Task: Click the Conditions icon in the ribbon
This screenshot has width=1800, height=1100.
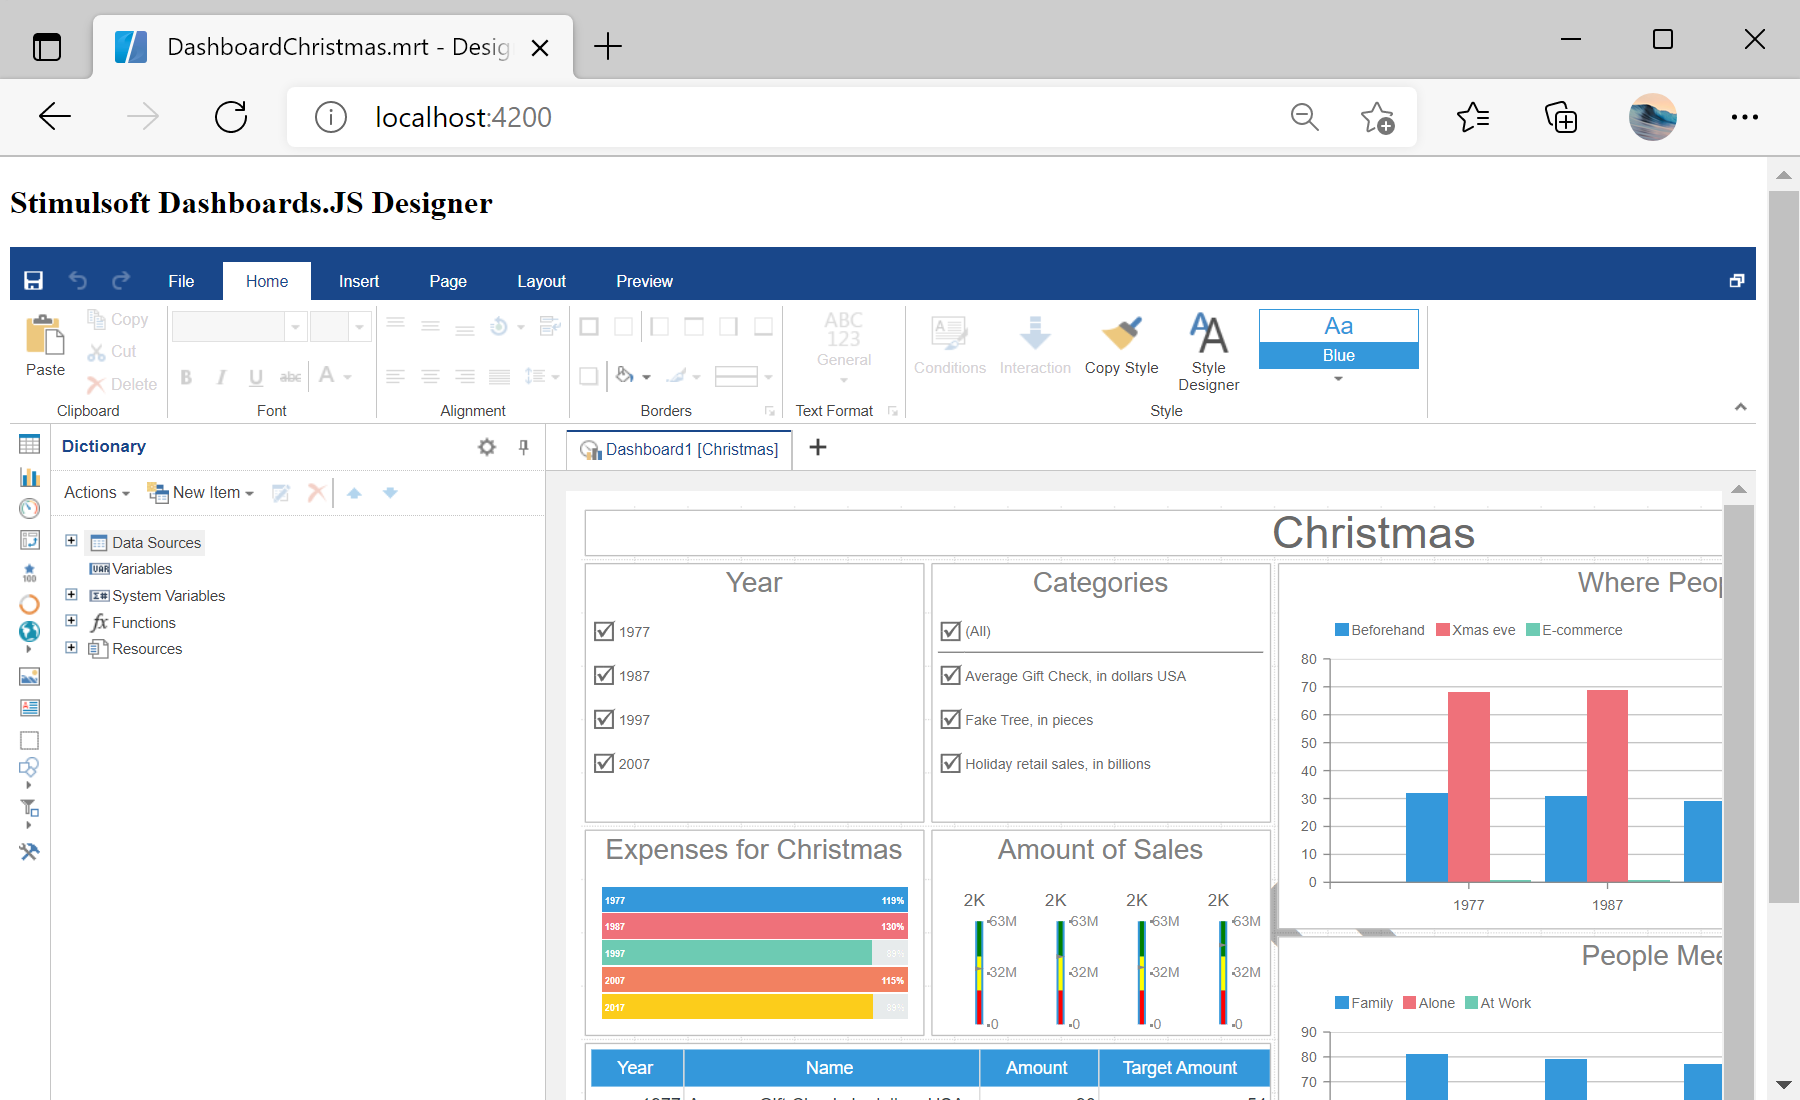Action: (949, 345)
